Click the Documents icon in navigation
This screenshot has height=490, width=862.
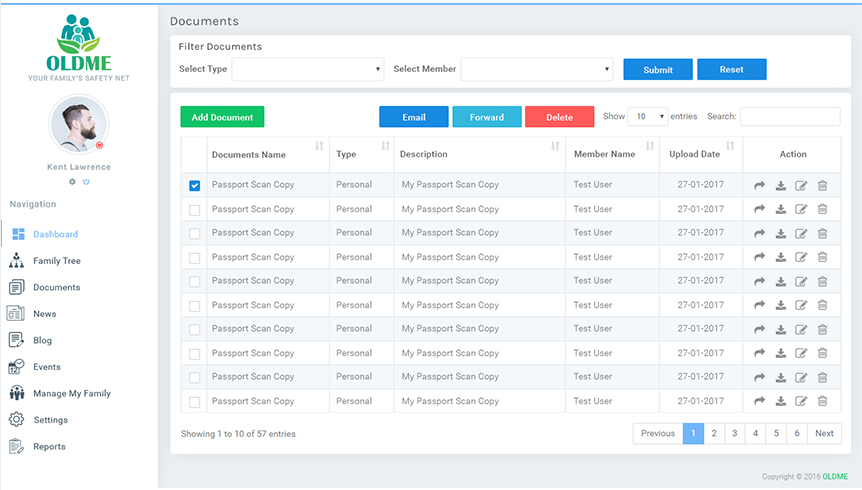tap(16, 287)
